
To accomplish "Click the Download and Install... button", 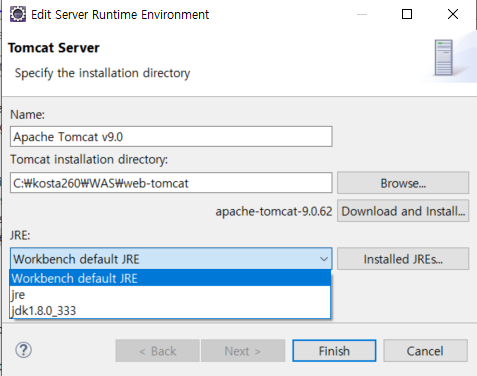I will click(x=403, y=211).
